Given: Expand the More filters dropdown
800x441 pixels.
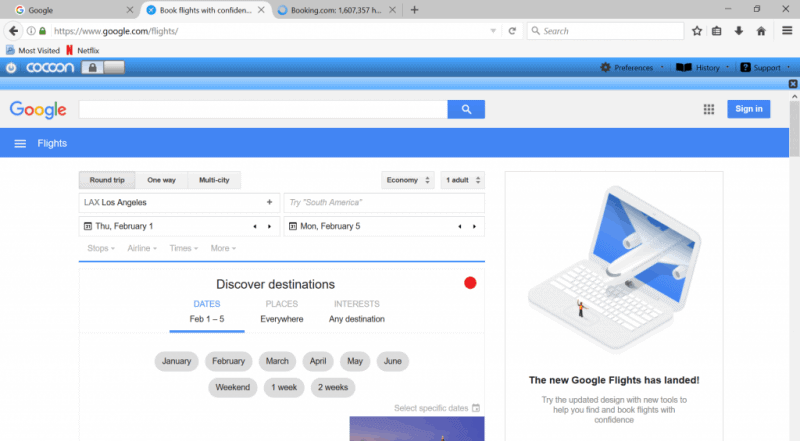Looking at the screenshot, I should pyautogui.click(x=223, y=249).
